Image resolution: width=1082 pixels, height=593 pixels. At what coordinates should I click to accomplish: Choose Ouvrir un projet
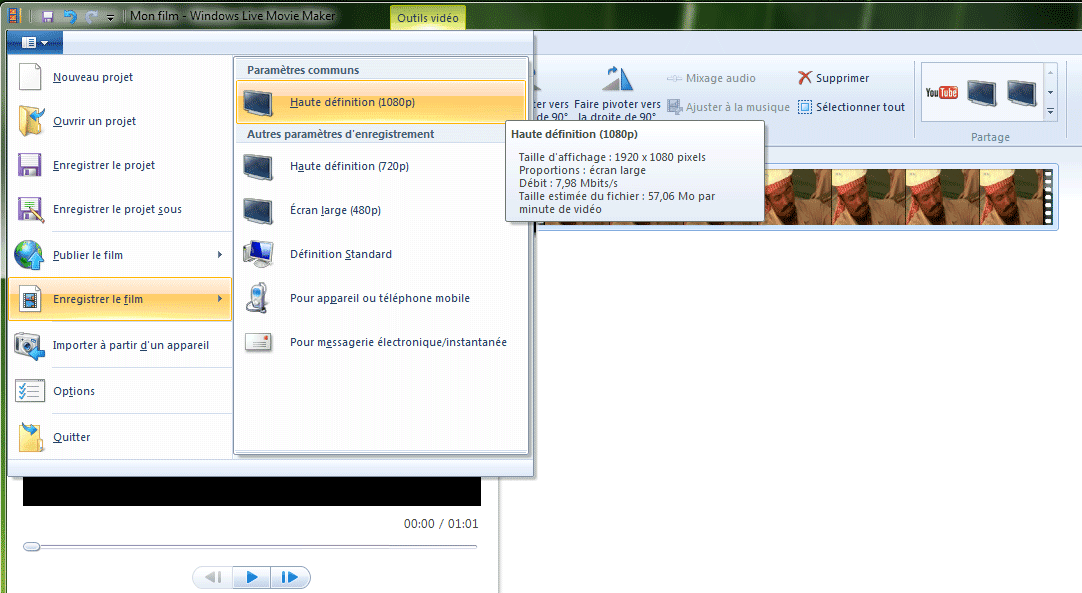point(121,121)
